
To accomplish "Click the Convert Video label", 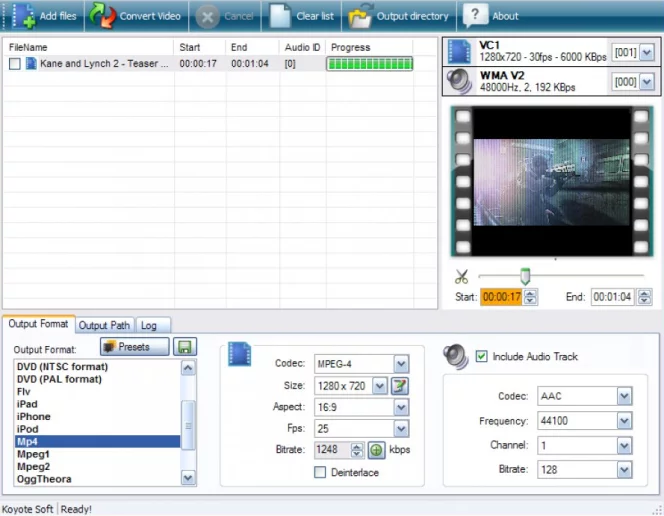I will pyautogui.click(x=150, y=16).
